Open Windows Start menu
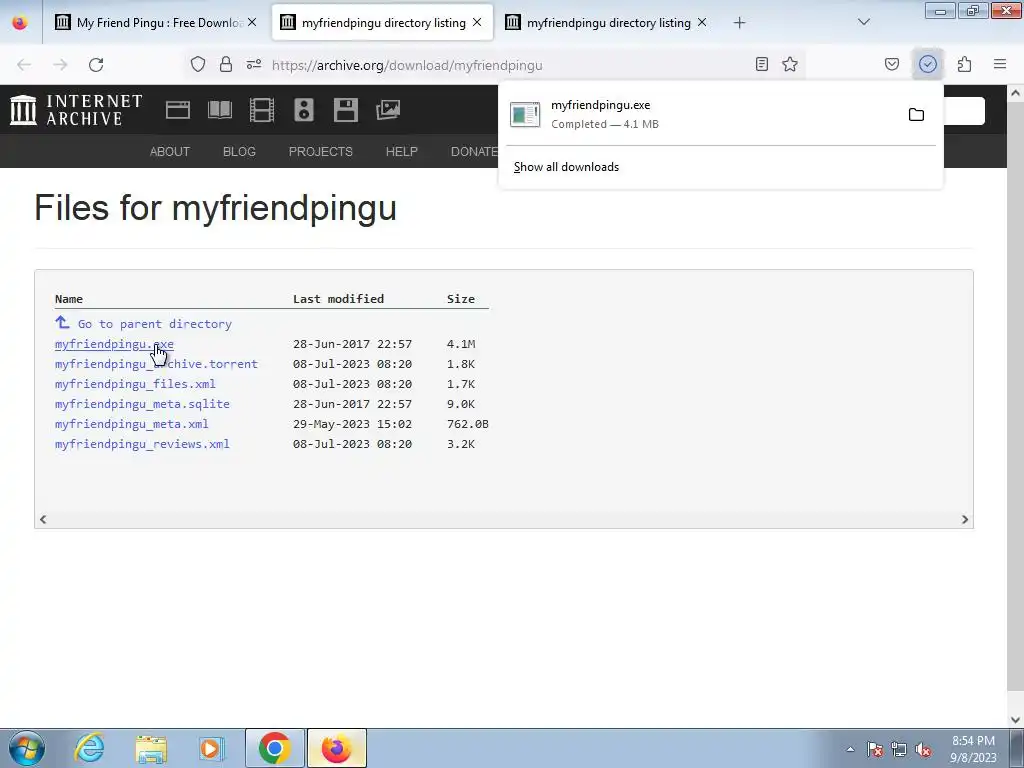The height and width of the screenshot is (768, 1024). [x=27, y=748]
